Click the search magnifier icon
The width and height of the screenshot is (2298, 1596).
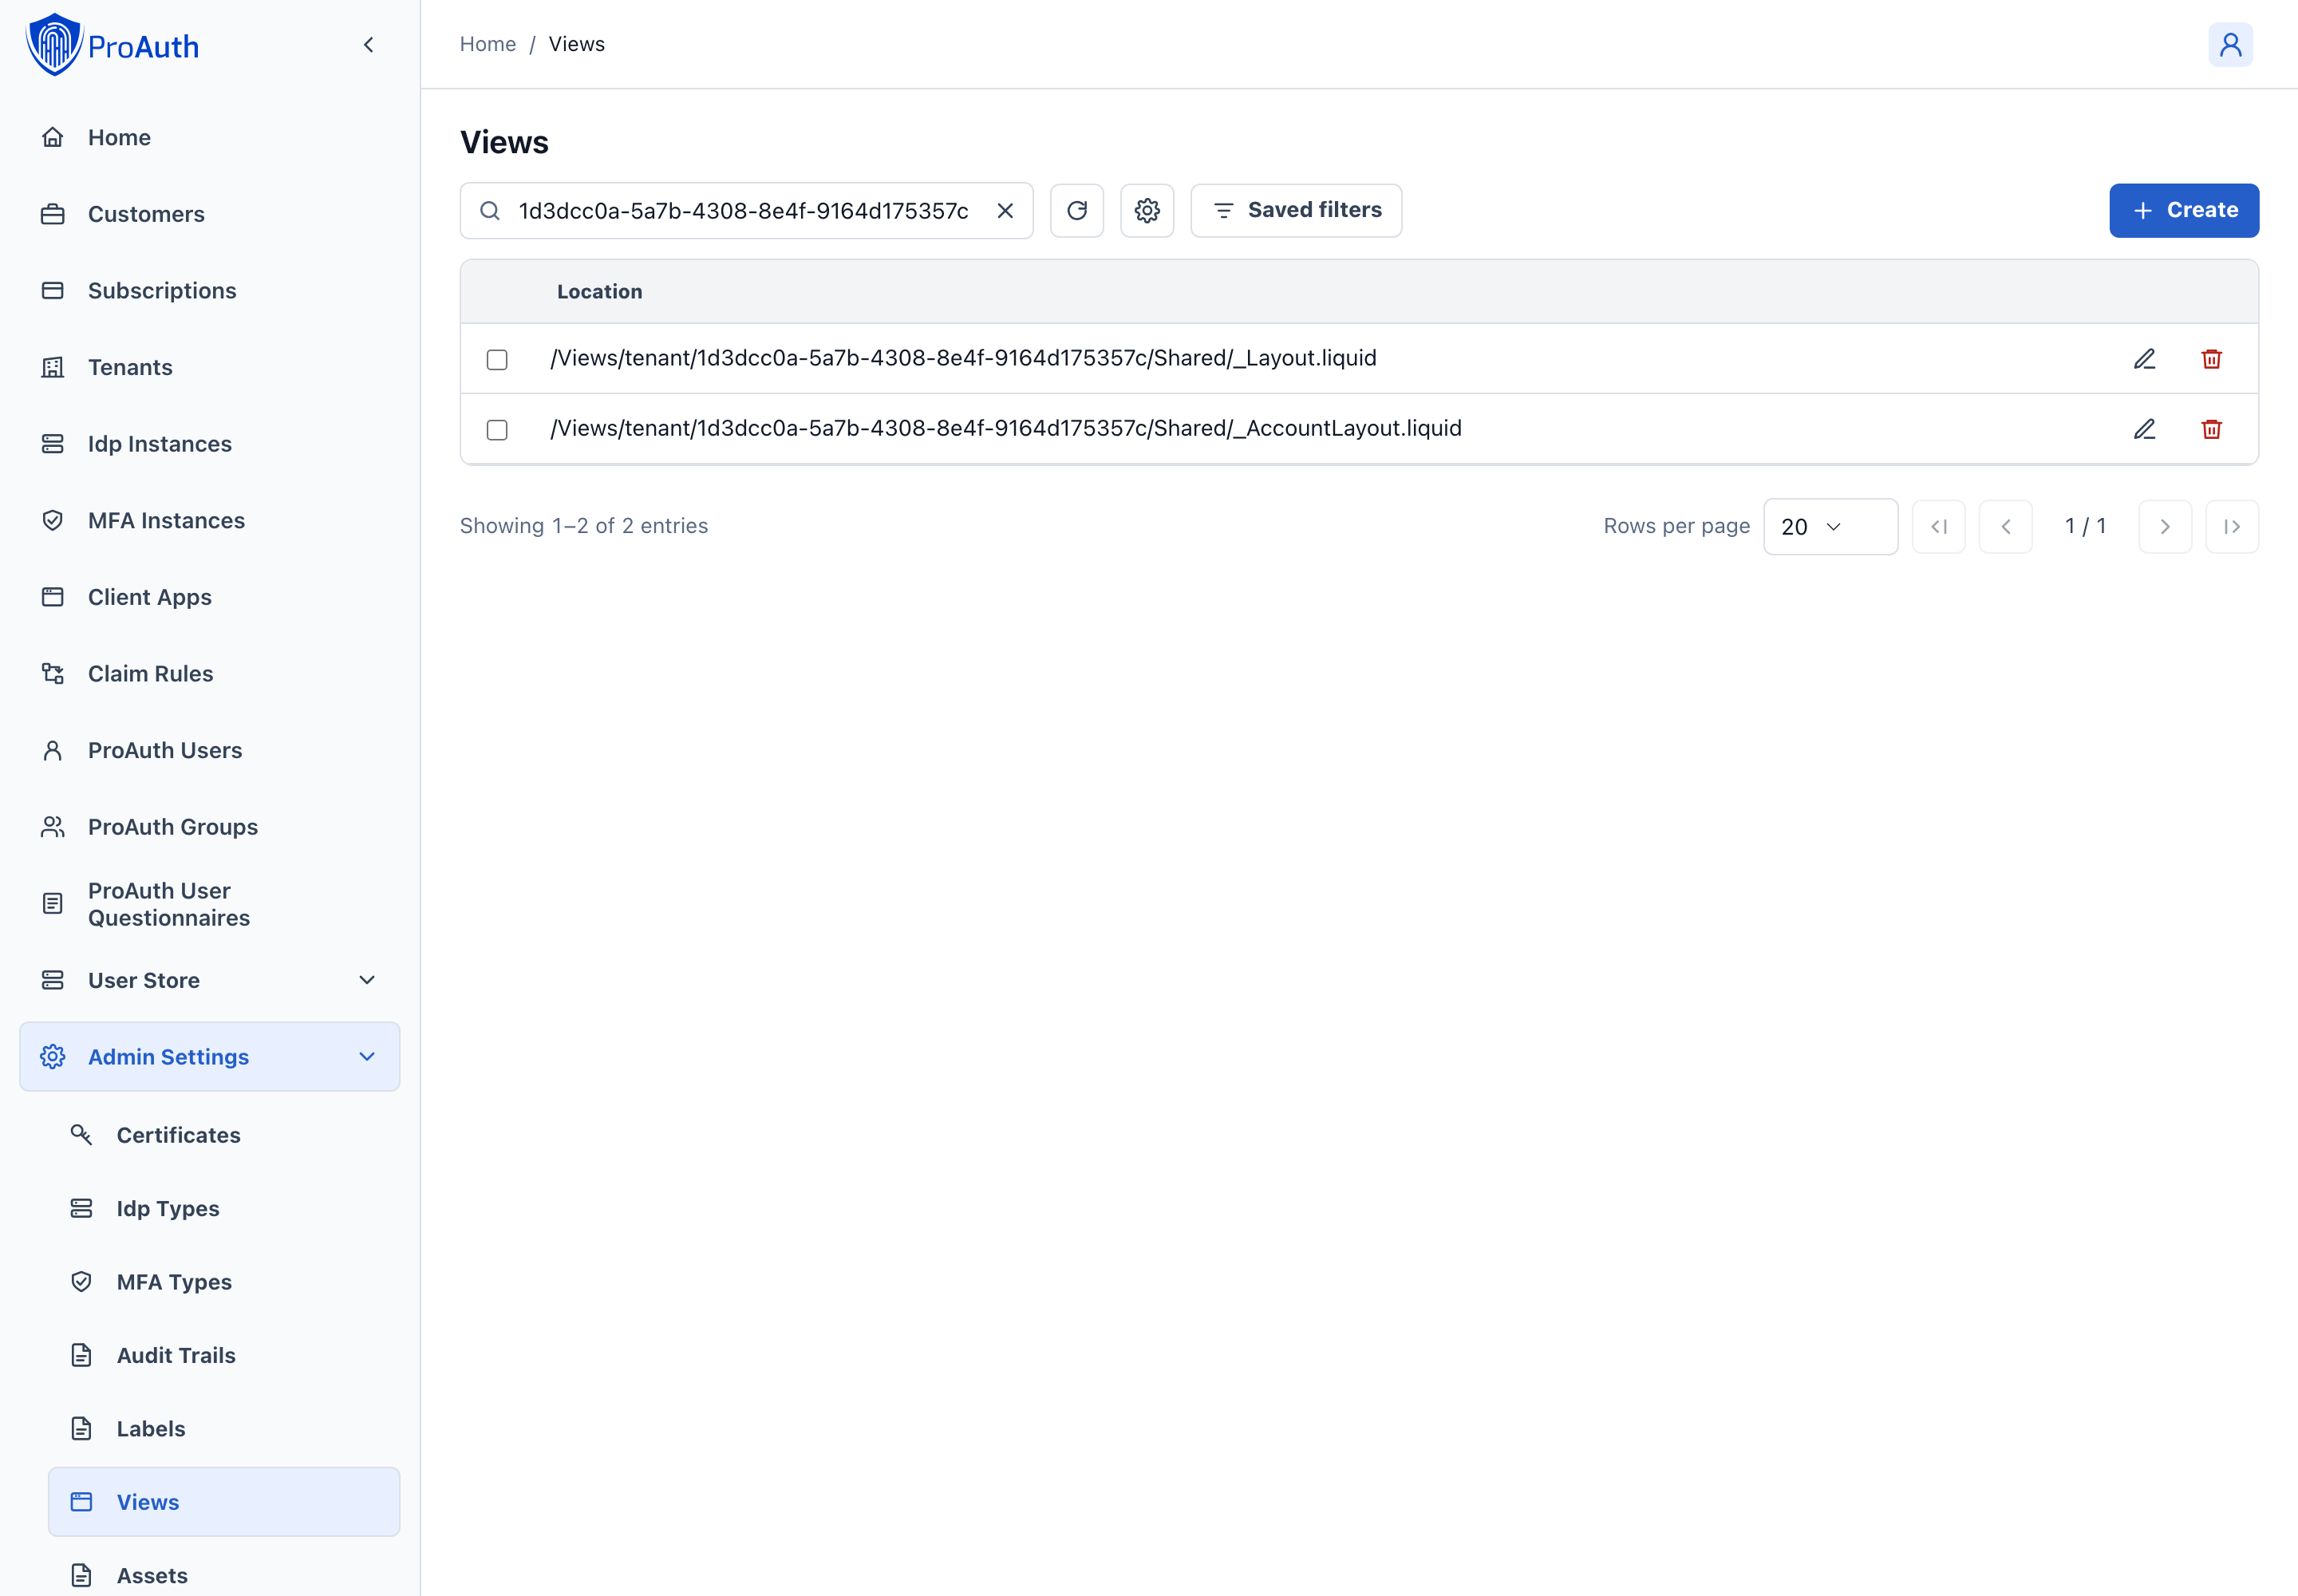click(x=490, y=211)
